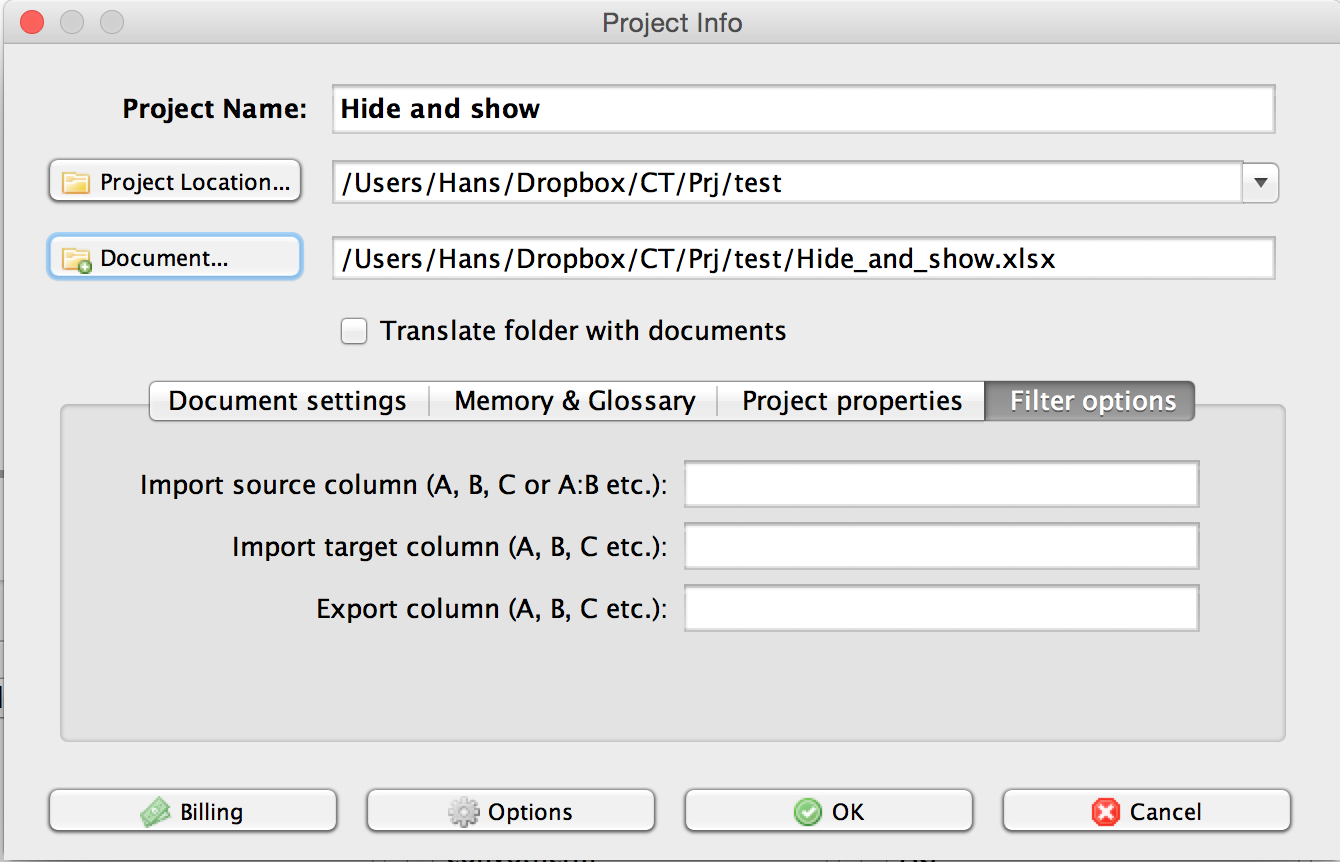The height and width of the screenshot is (862, 1340).
Task: Click the document path field with Hide_and_show.xlsx
Action: [803, 259]
